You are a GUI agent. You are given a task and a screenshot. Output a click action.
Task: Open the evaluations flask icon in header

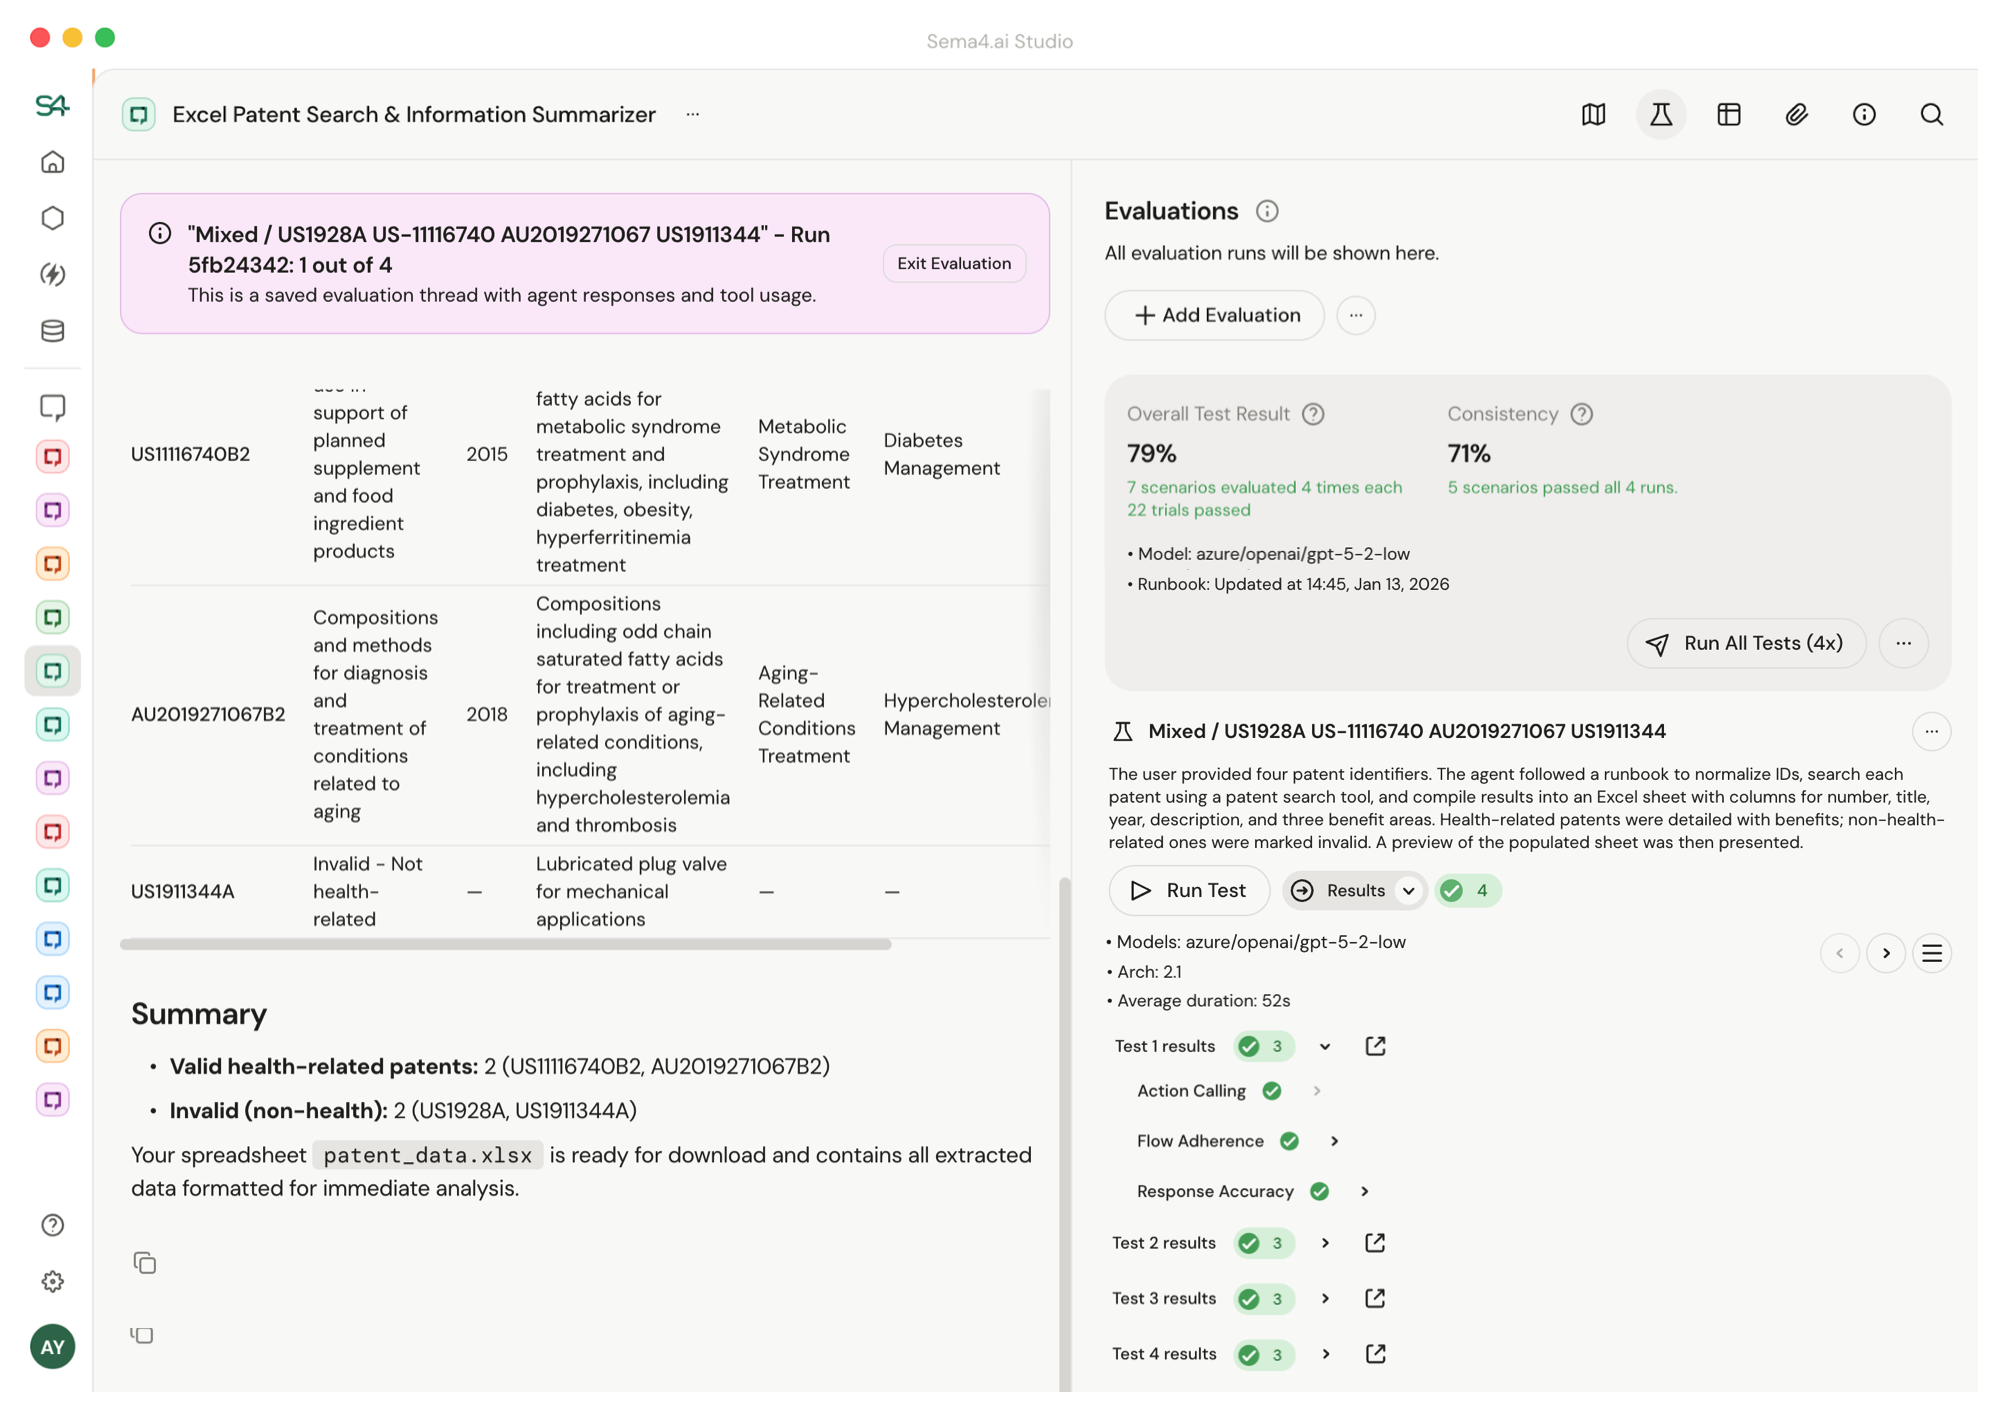(x=1661, y=114)
